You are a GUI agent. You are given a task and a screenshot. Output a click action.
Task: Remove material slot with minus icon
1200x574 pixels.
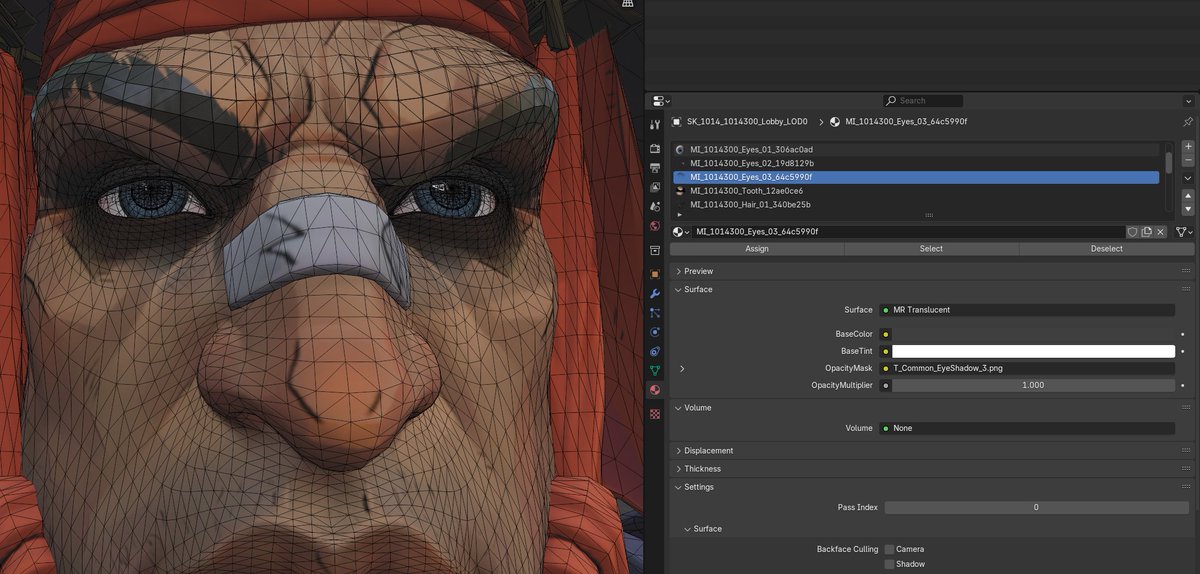(1188, 160)
